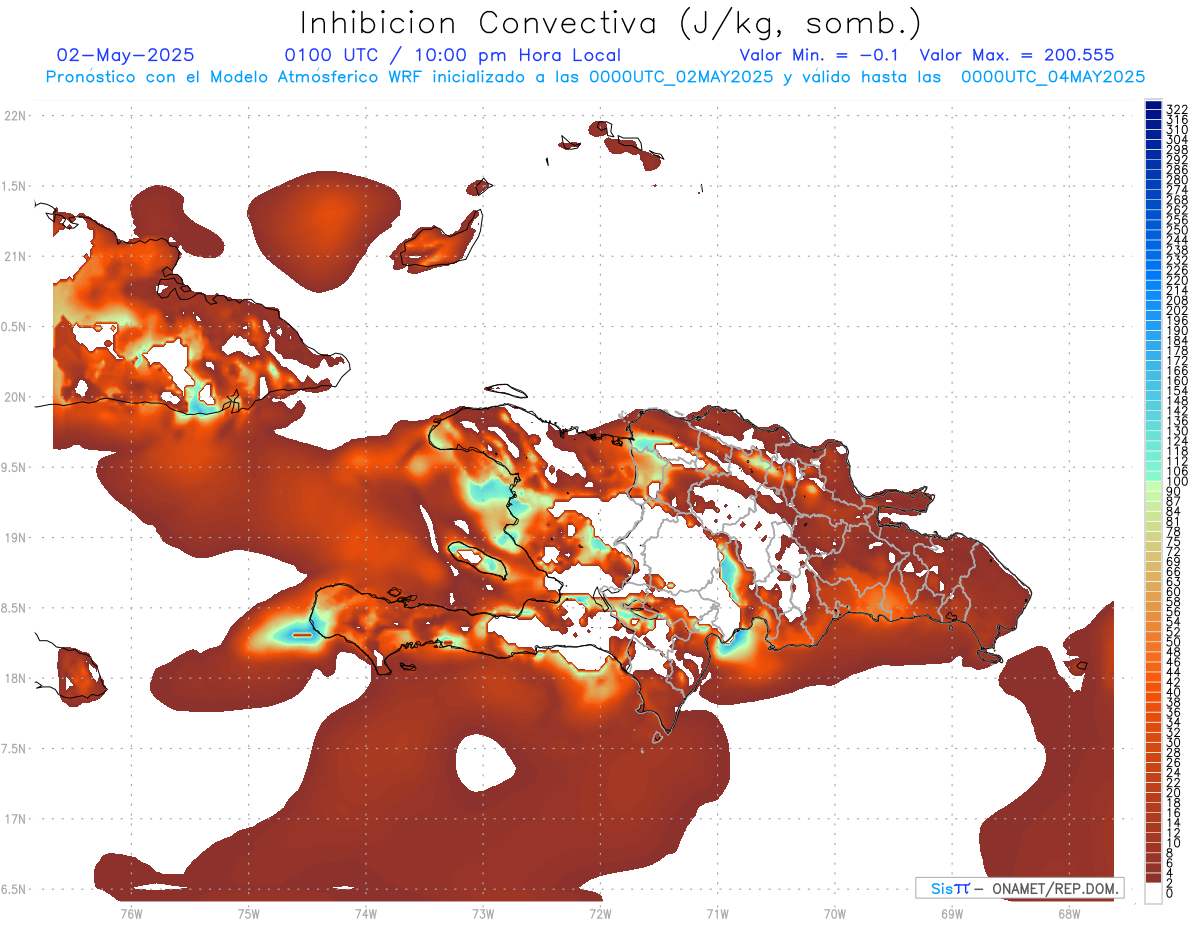
Task: Click the "20N" latitude label
Action: (14, 397)
